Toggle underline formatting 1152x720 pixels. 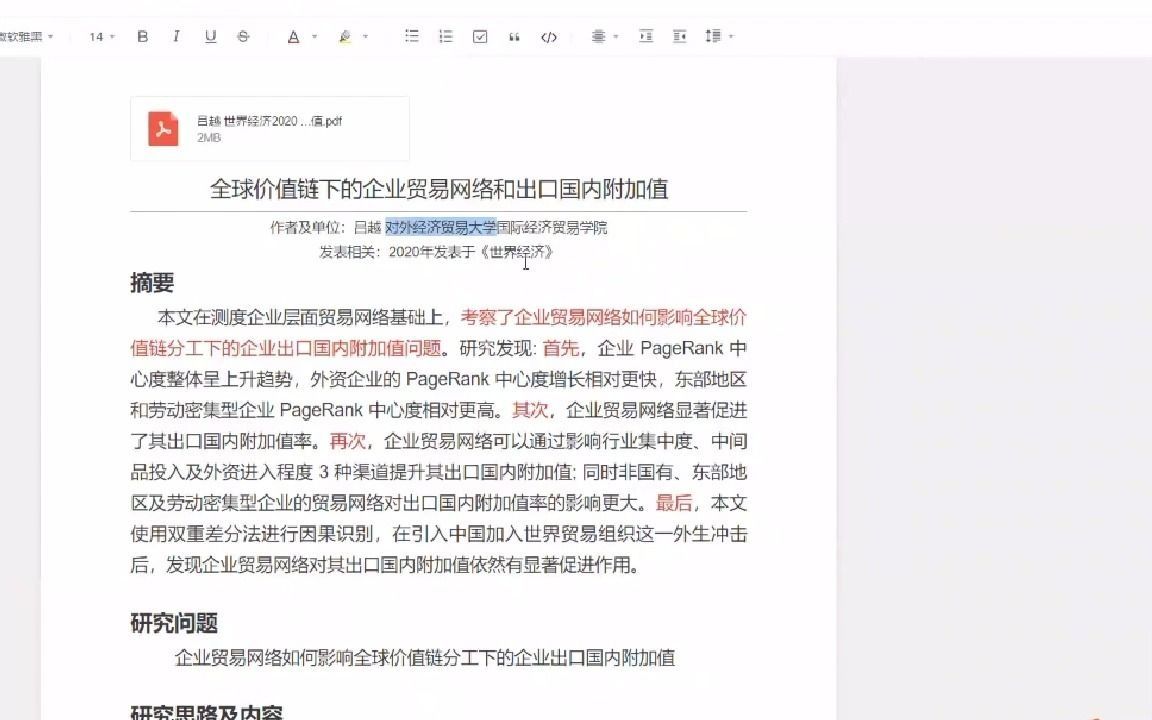(x=211, y=36)
